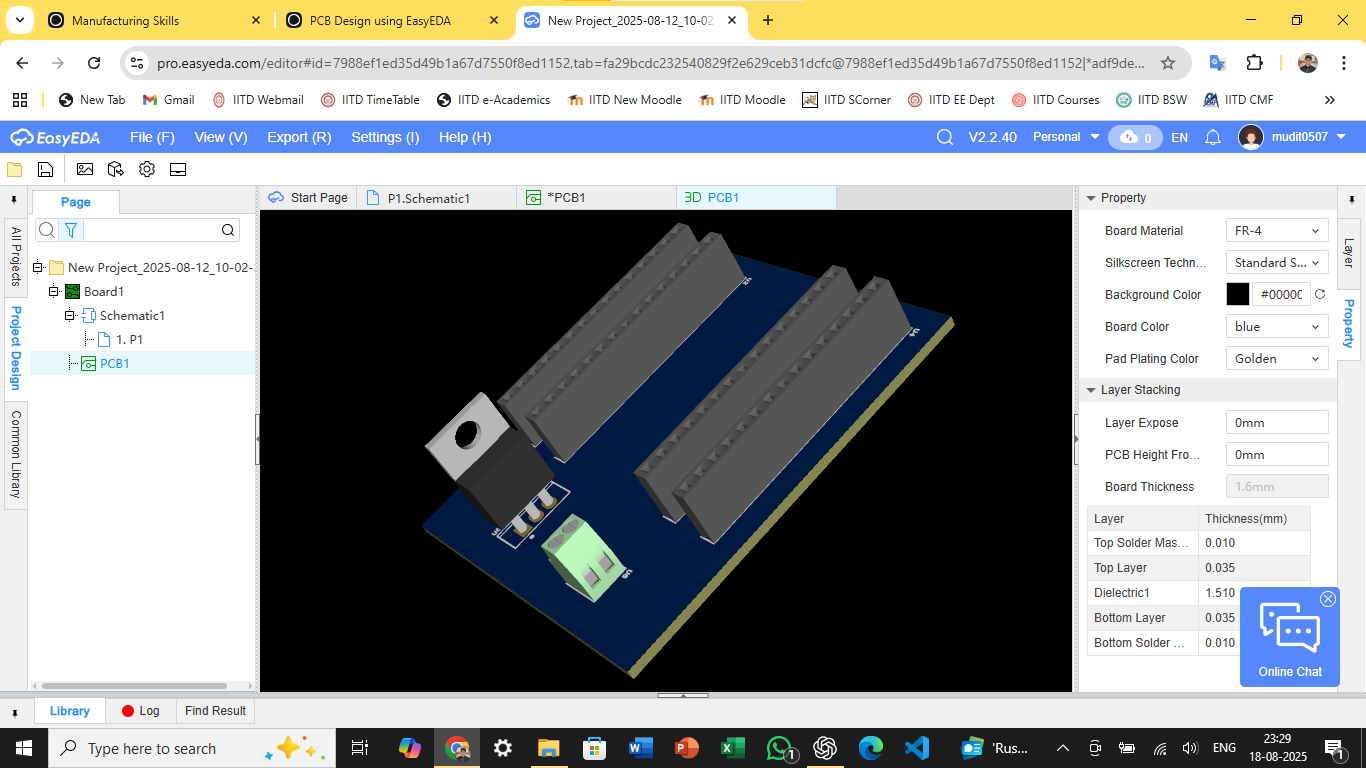This screenshot has height=768, width=1366.
Task: Collapse the Layer Stacking section
Action: (x=1091, y=390)
